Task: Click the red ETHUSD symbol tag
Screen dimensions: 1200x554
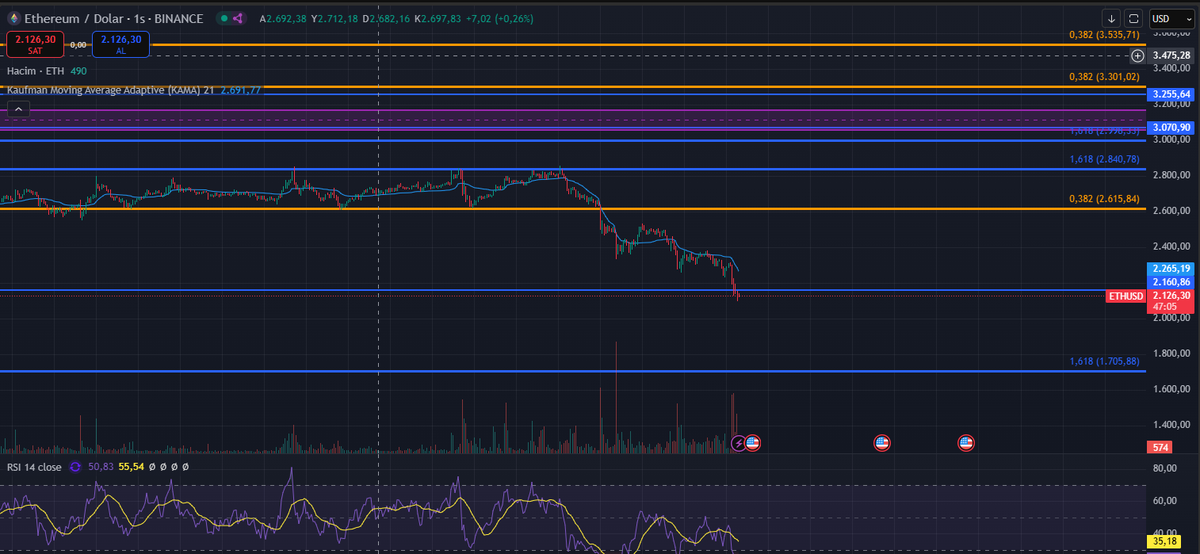Action: click(1126, 297)
